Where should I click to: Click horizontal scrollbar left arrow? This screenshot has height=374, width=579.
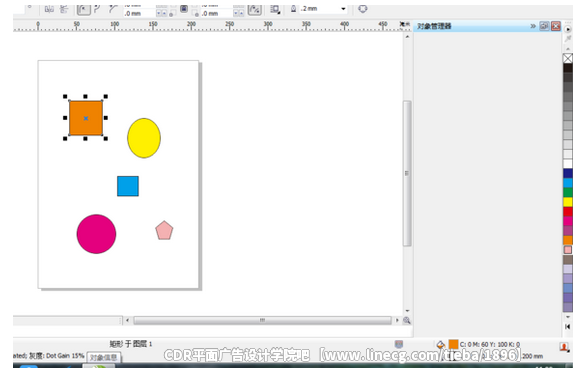click(127, 320)
